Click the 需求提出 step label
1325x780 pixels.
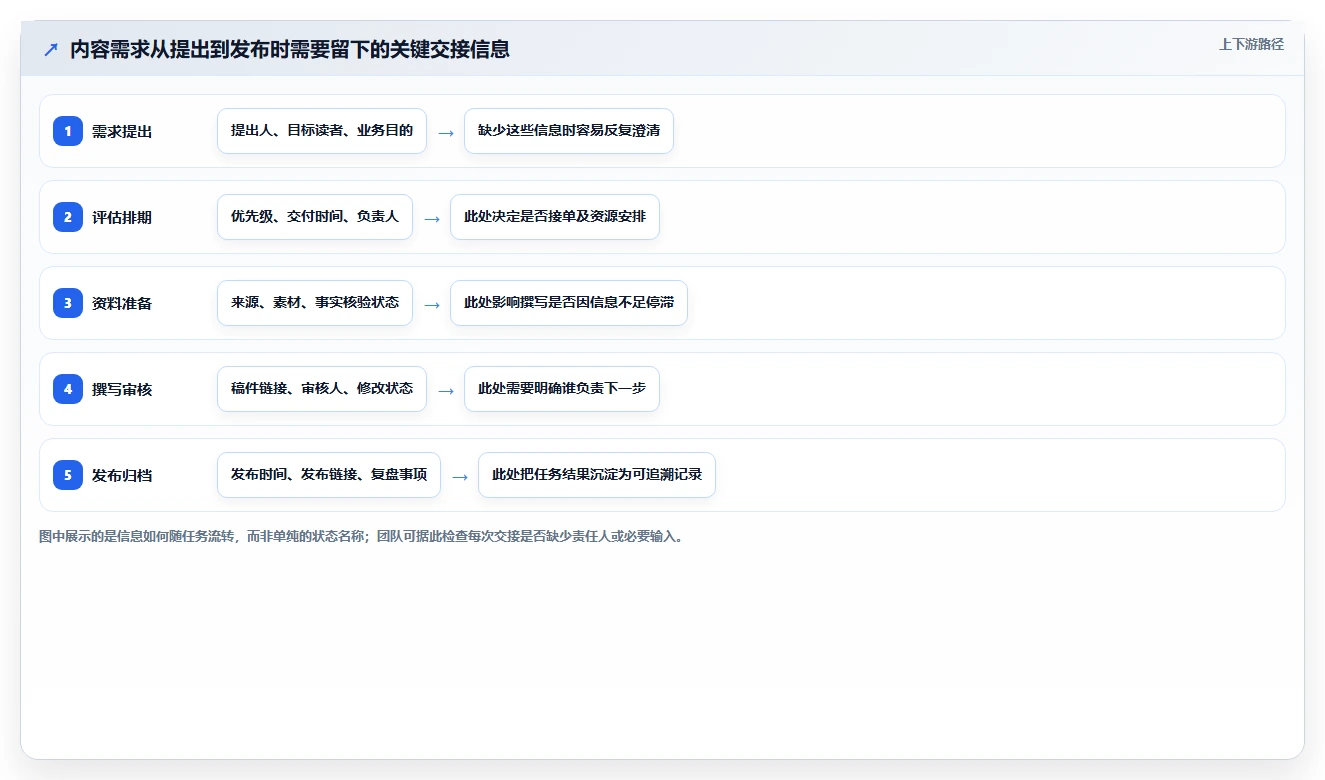(x=122, y=131)
